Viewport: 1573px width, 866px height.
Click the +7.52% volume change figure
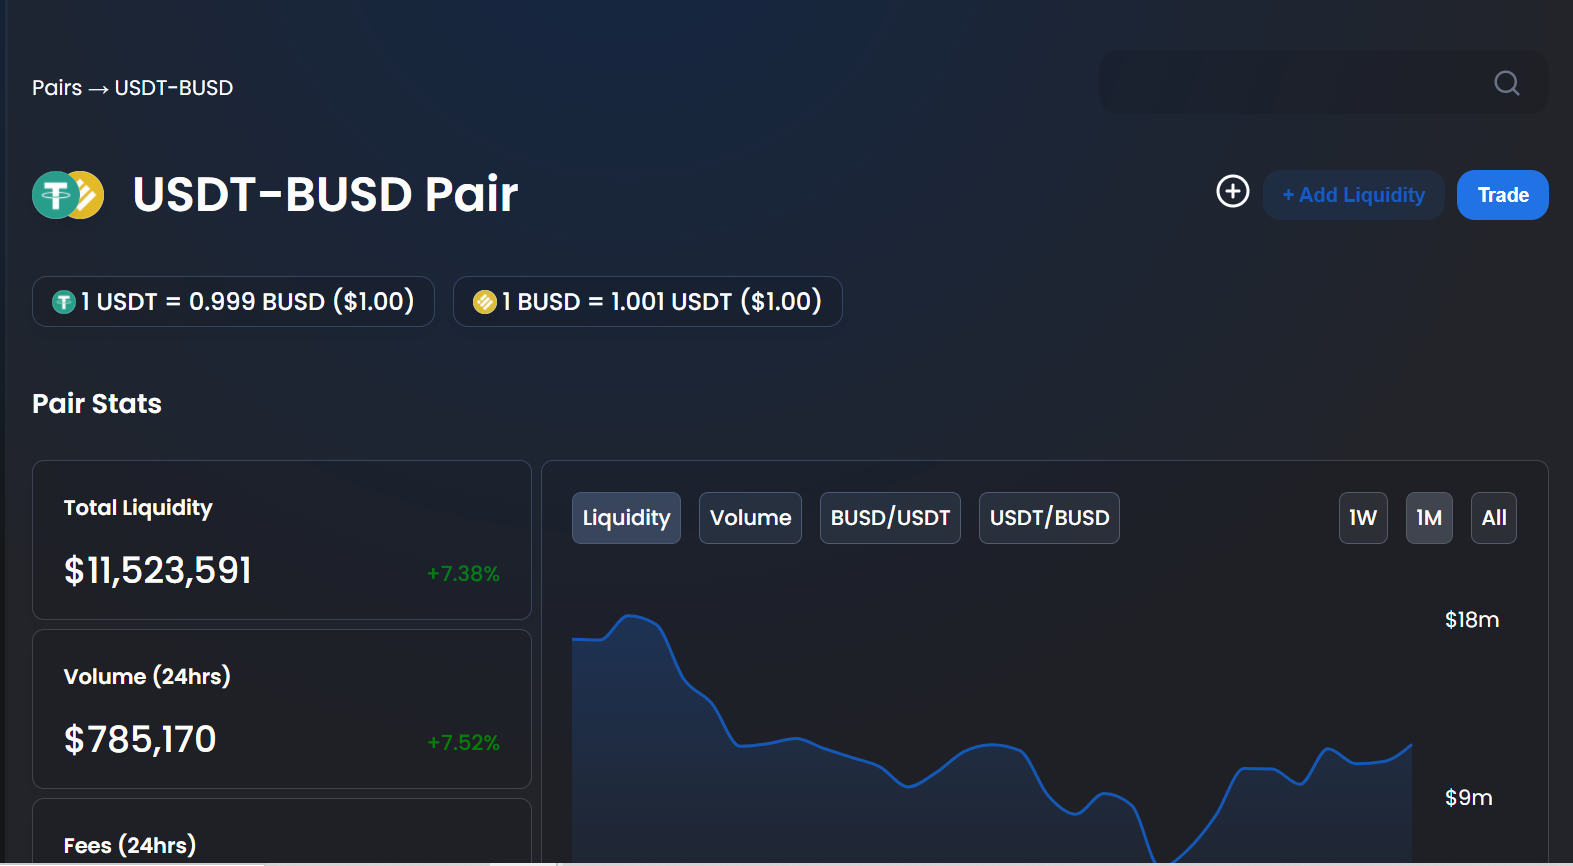coord(463,743)
